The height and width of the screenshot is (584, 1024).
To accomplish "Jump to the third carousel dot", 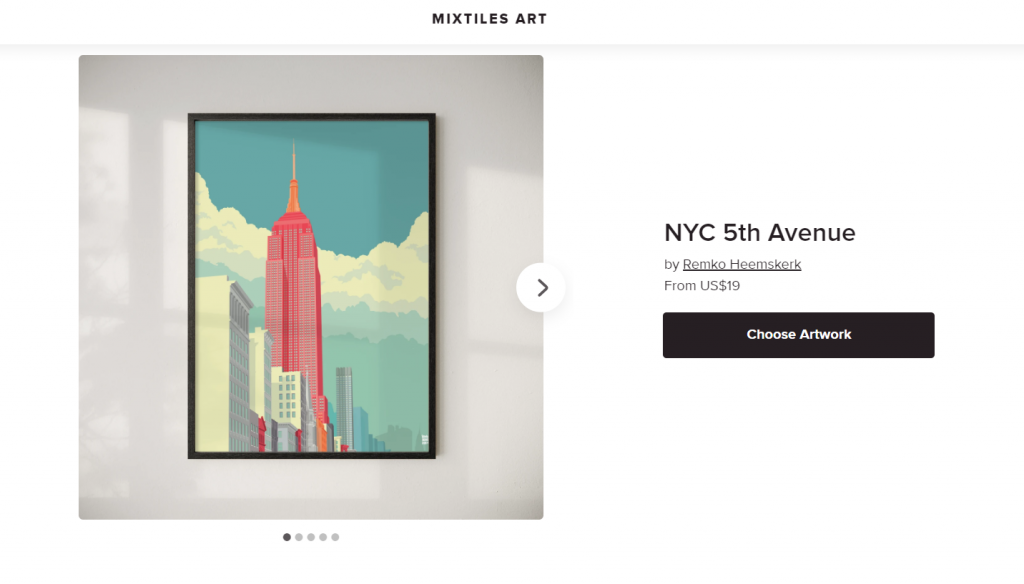I will pyautogui.click(x=311, y=537).
